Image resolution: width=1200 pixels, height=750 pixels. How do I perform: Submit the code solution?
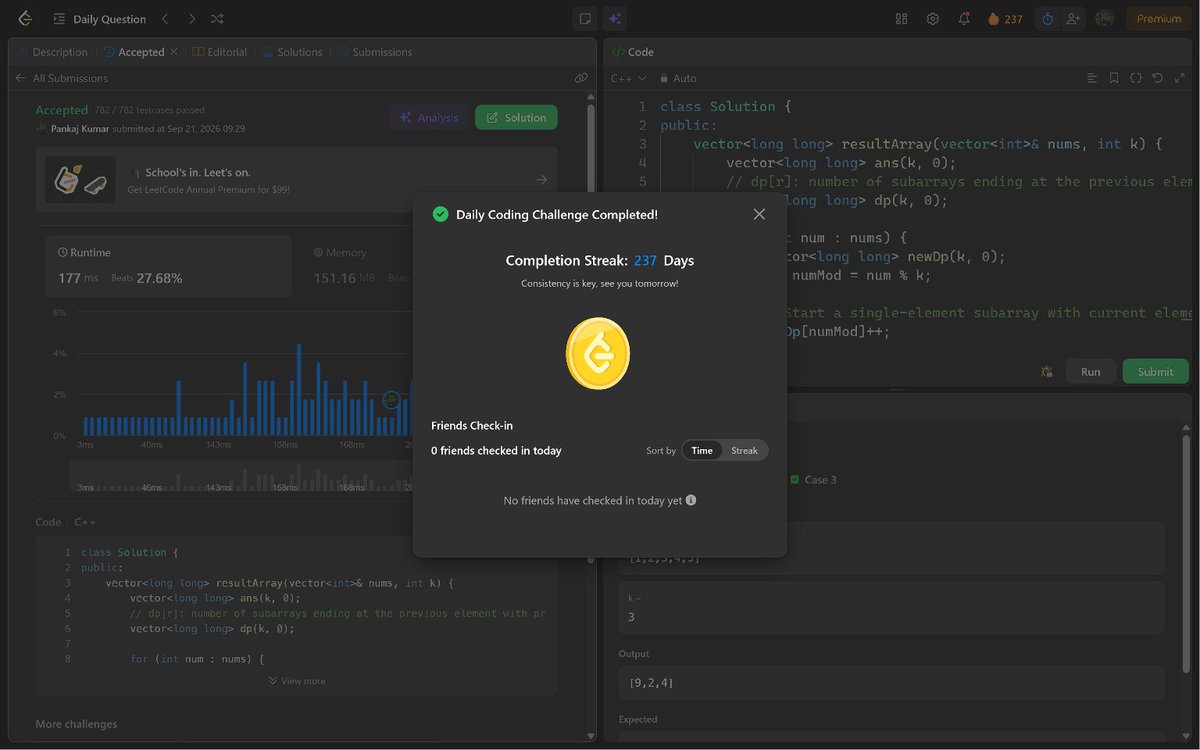(x=1155, y=371)
